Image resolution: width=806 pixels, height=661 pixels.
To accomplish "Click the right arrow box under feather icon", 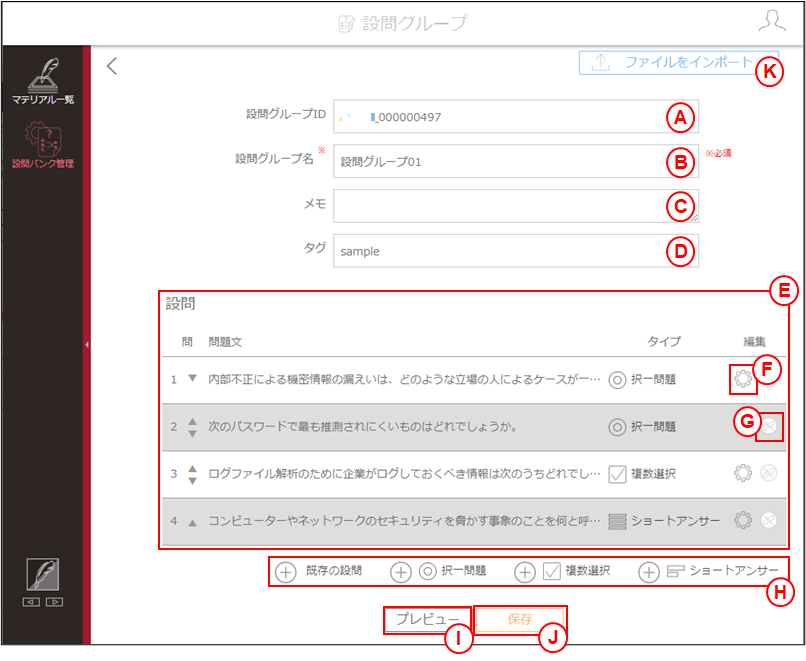I will click(x=54, y=602).
